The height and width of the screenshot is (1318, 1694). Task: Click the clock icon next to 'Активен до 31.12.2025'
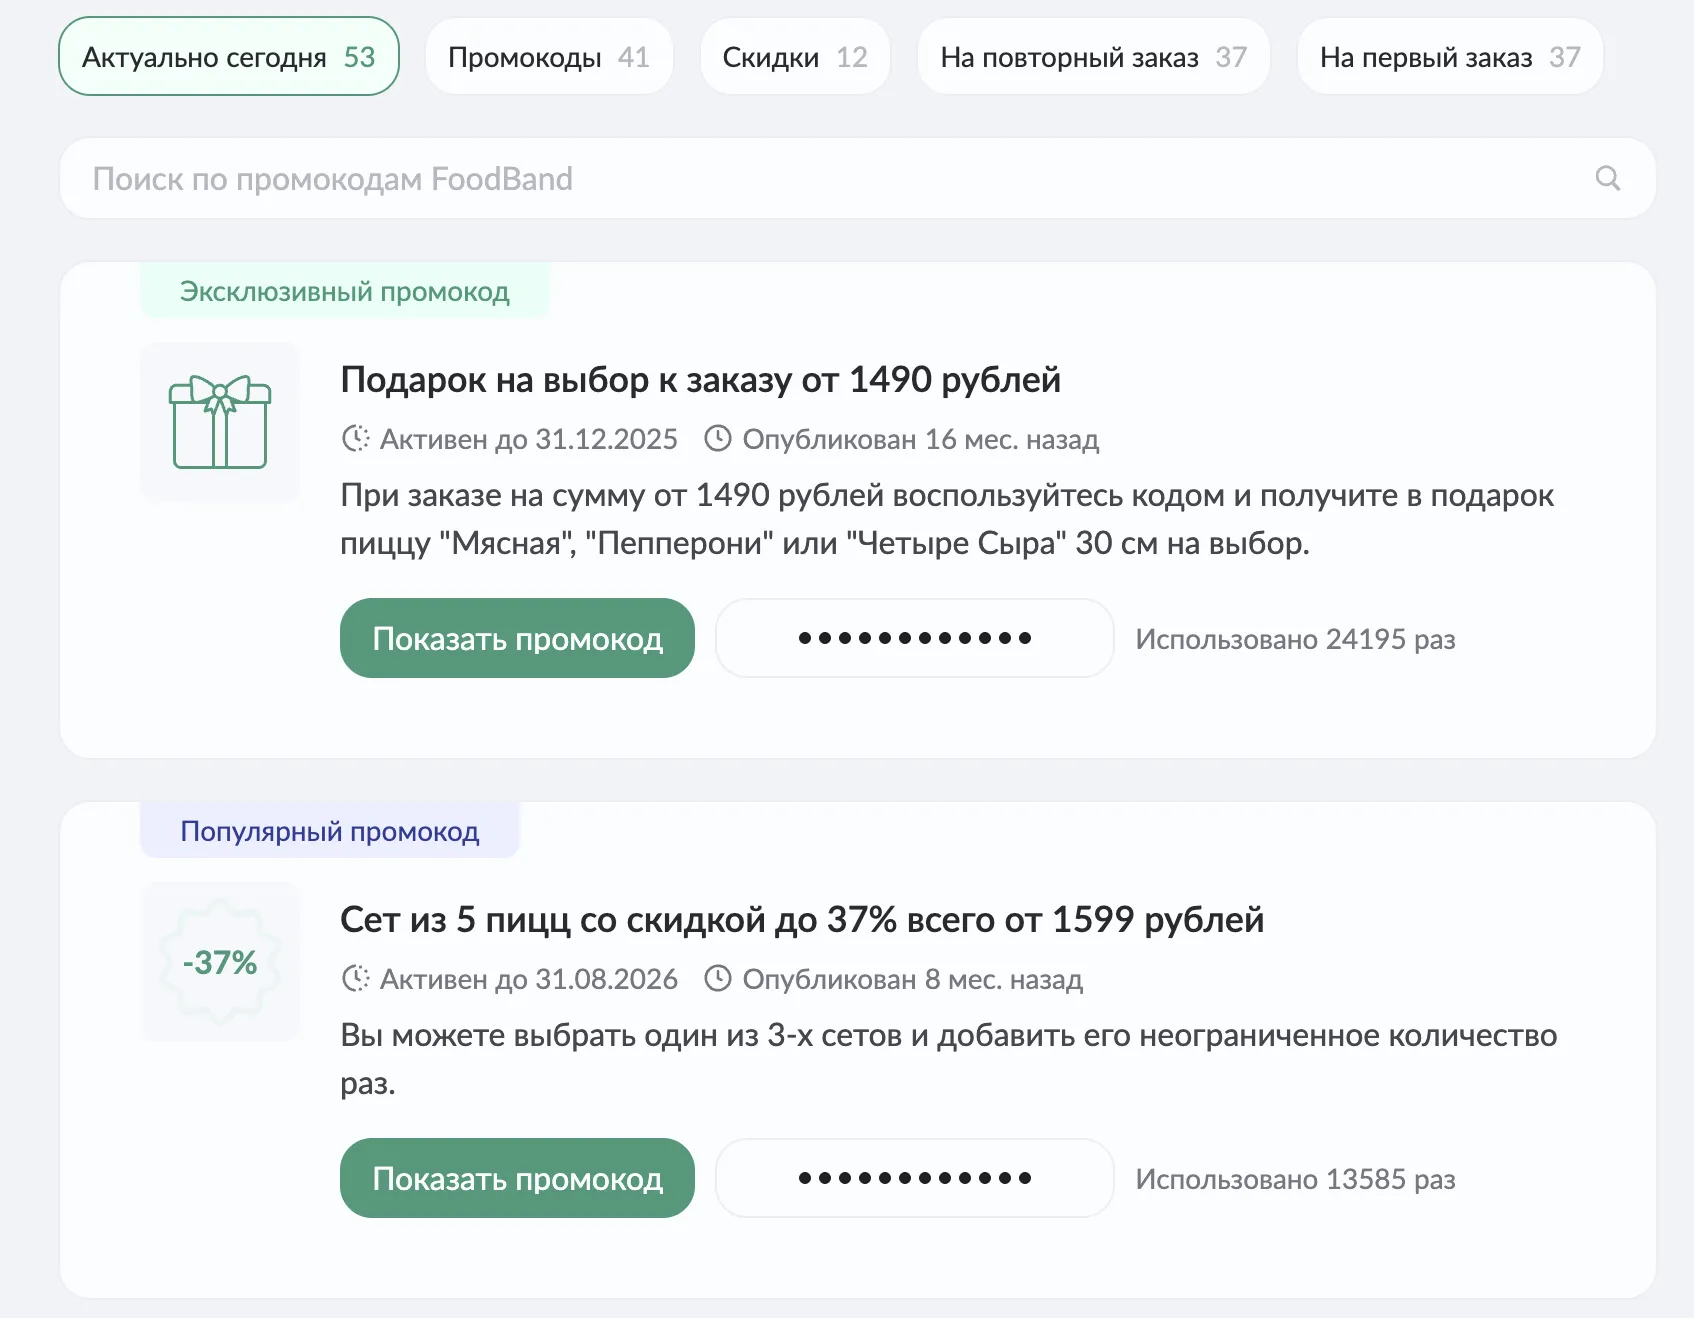(356, 438)
